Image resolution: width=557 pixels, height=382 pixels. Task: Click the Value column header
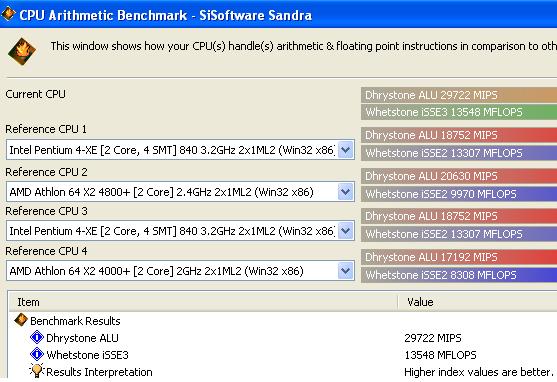pos(477,302)
